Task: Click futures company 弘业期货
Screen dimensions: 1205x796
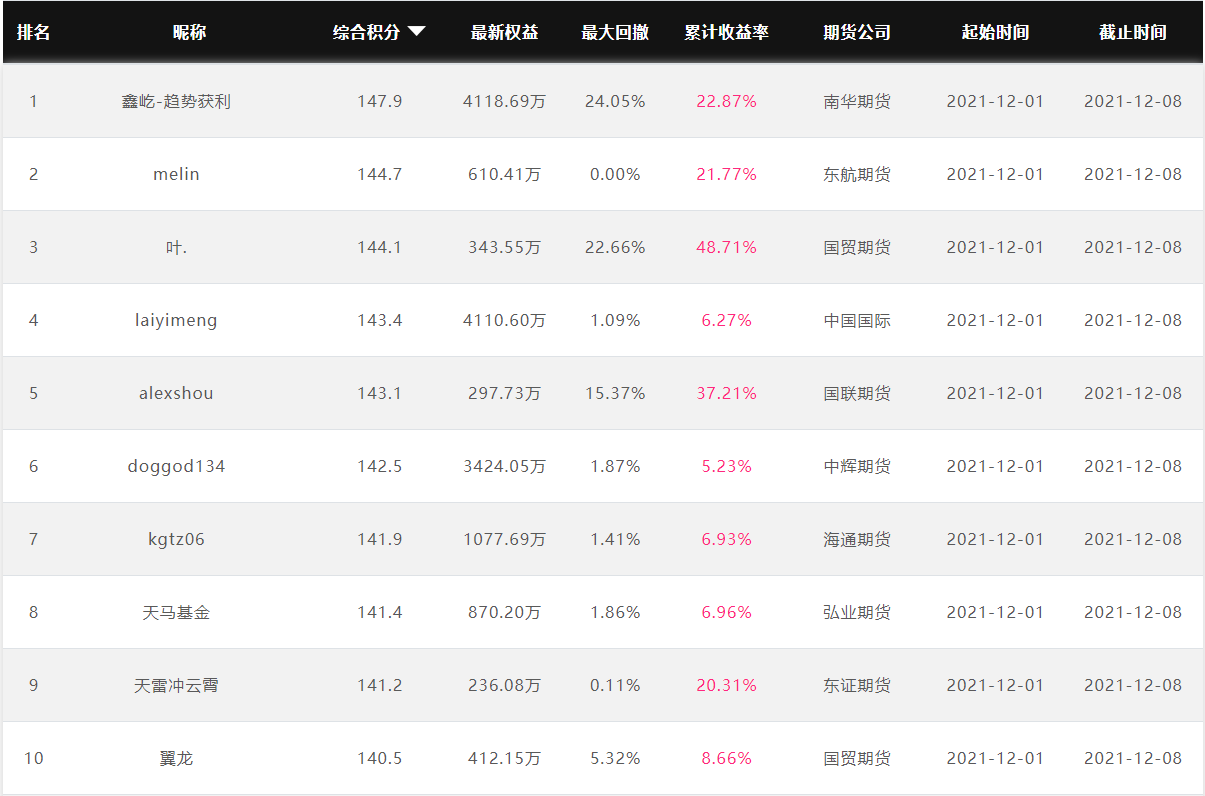Action: 857,612
